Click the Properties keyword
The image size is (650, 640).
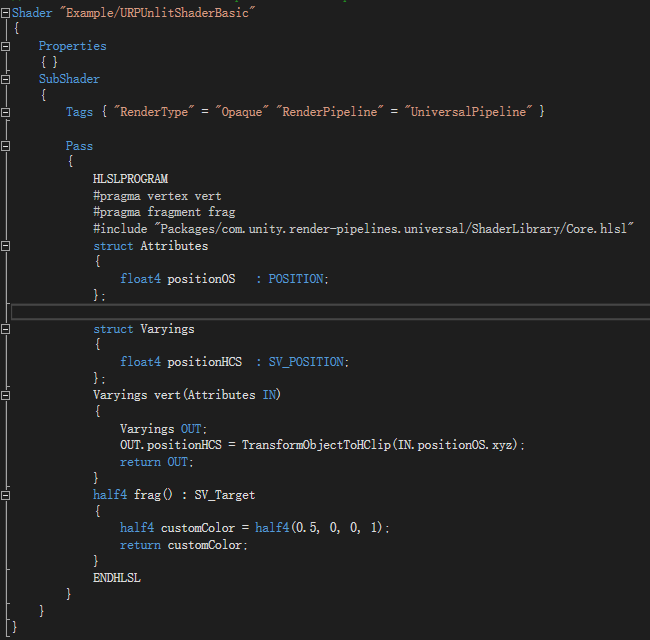point(73,46)
